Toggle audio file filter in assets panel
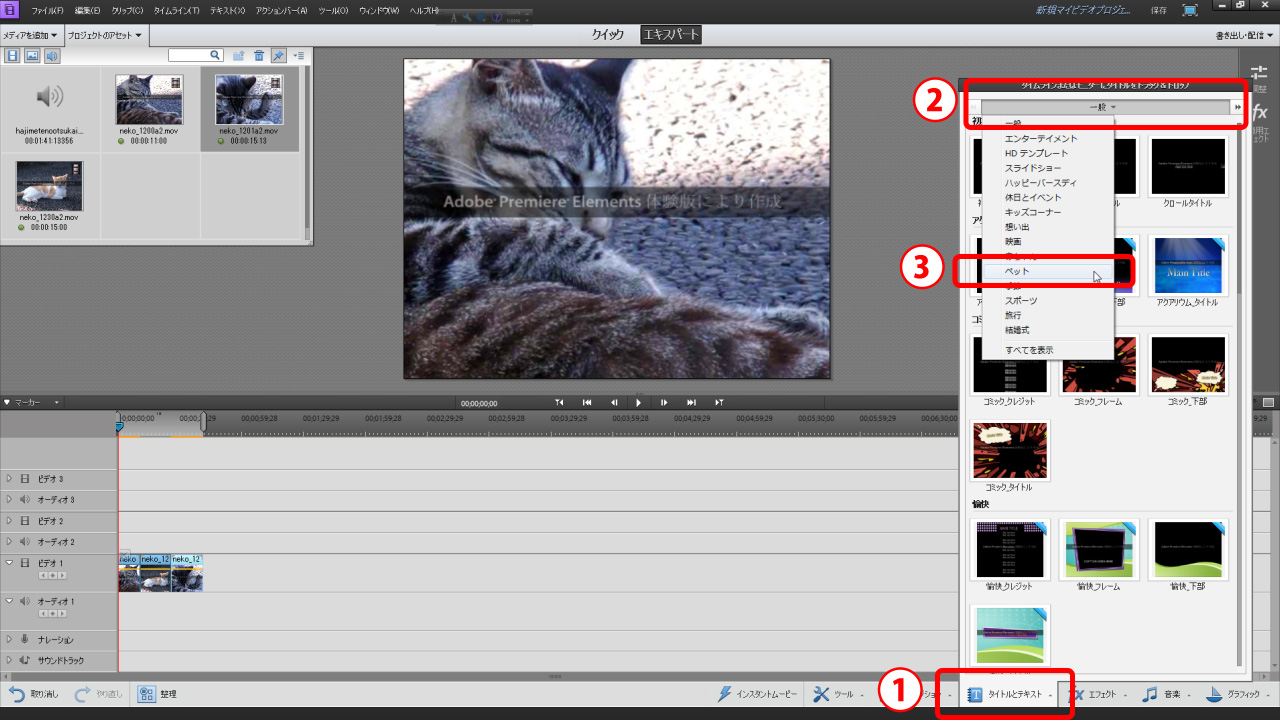 (51, 56)
